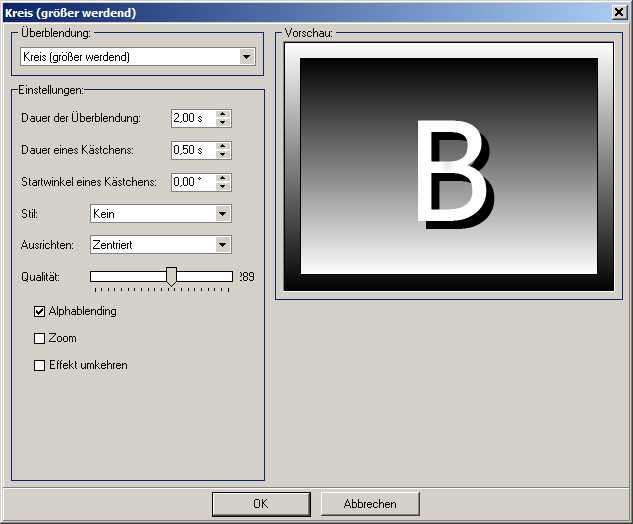The height and width of the screenshot is (524, 633).
Task: Click the Startwinkel eines Kästchens value field
Action: pos(193,183)
